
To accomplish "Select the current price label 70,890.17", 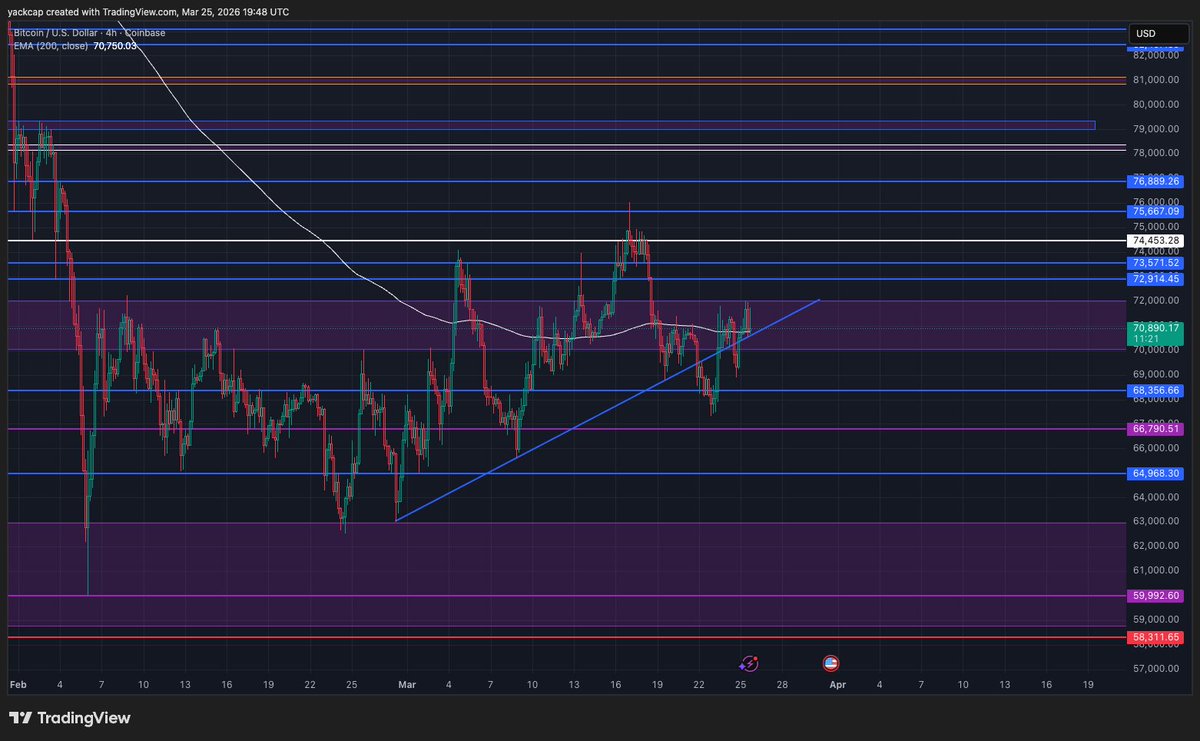I will 1155,327.
